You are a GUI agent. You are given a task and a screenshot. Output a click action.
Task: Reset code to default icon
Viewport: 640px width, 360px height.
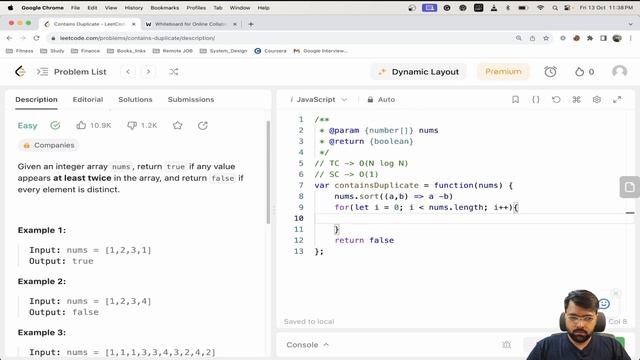click(x=556, y=100)
